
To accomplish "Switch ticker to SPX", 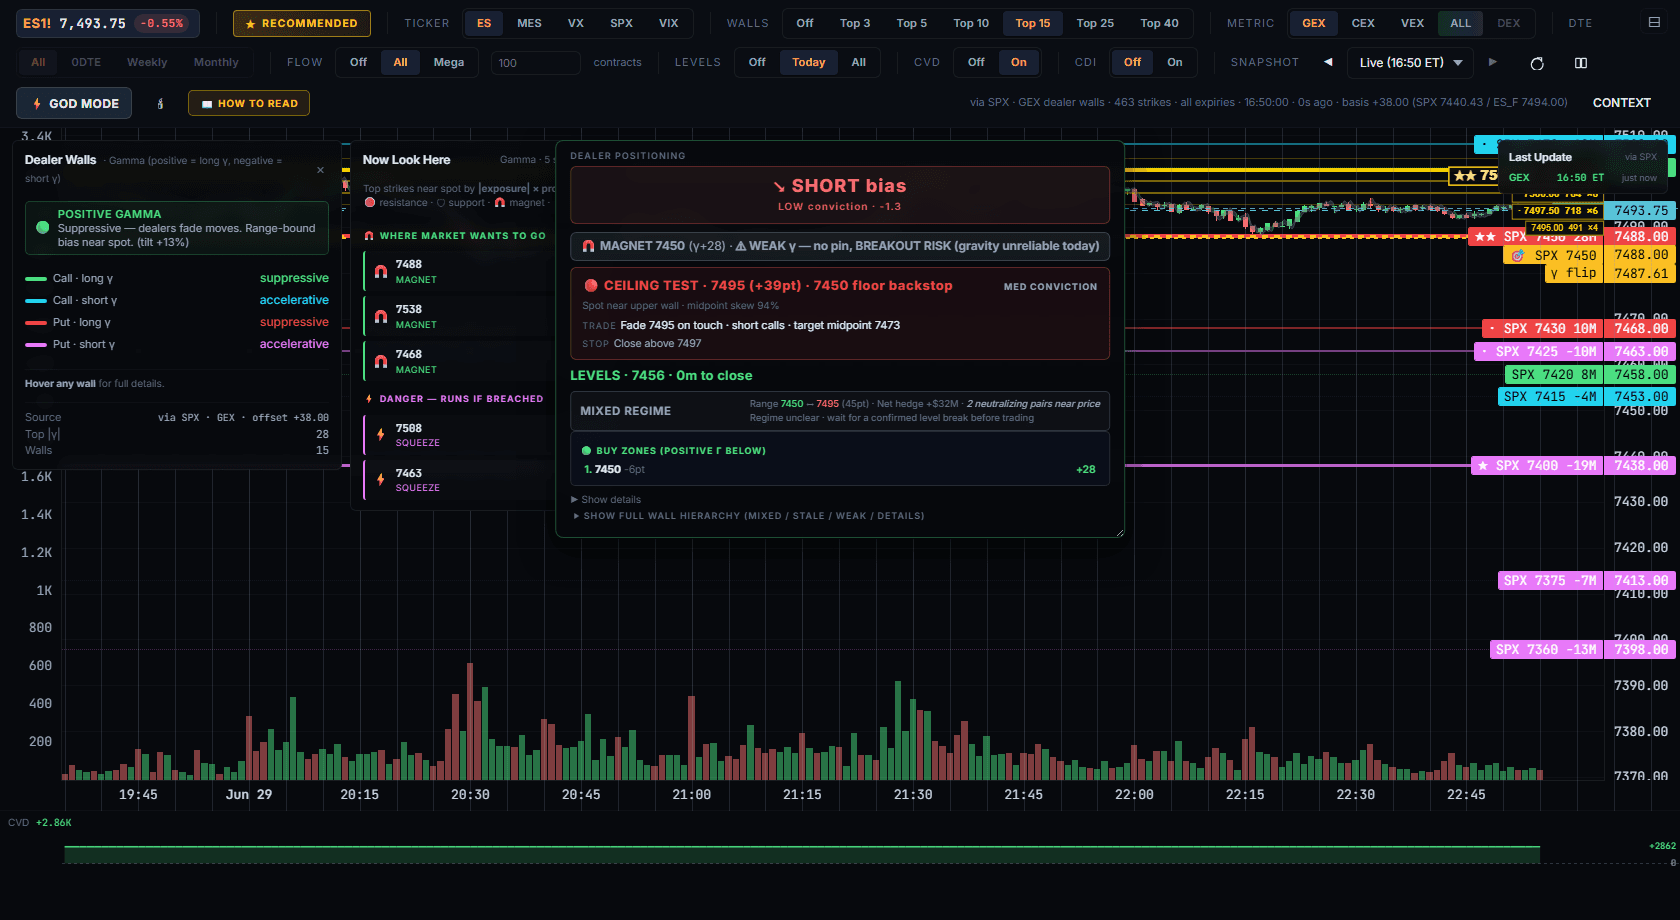I will coord(622,23).
